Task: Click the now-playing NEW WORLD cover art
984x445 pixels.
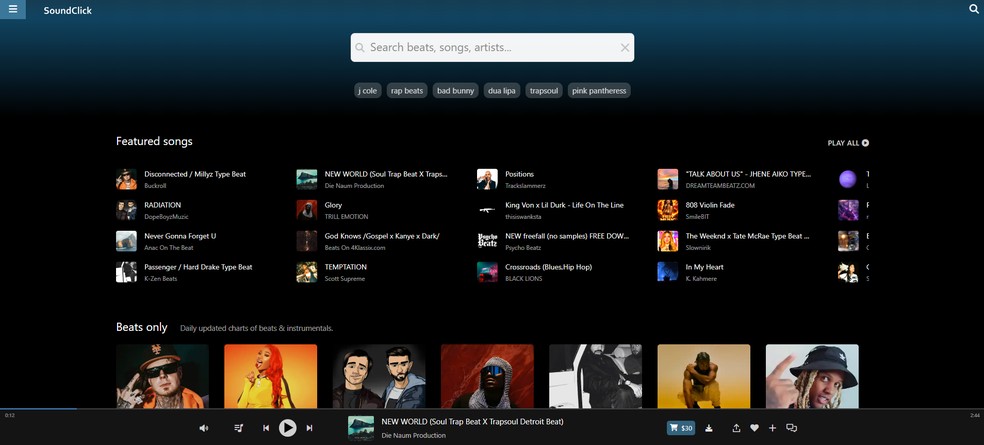Action: [x=361, y=428]
